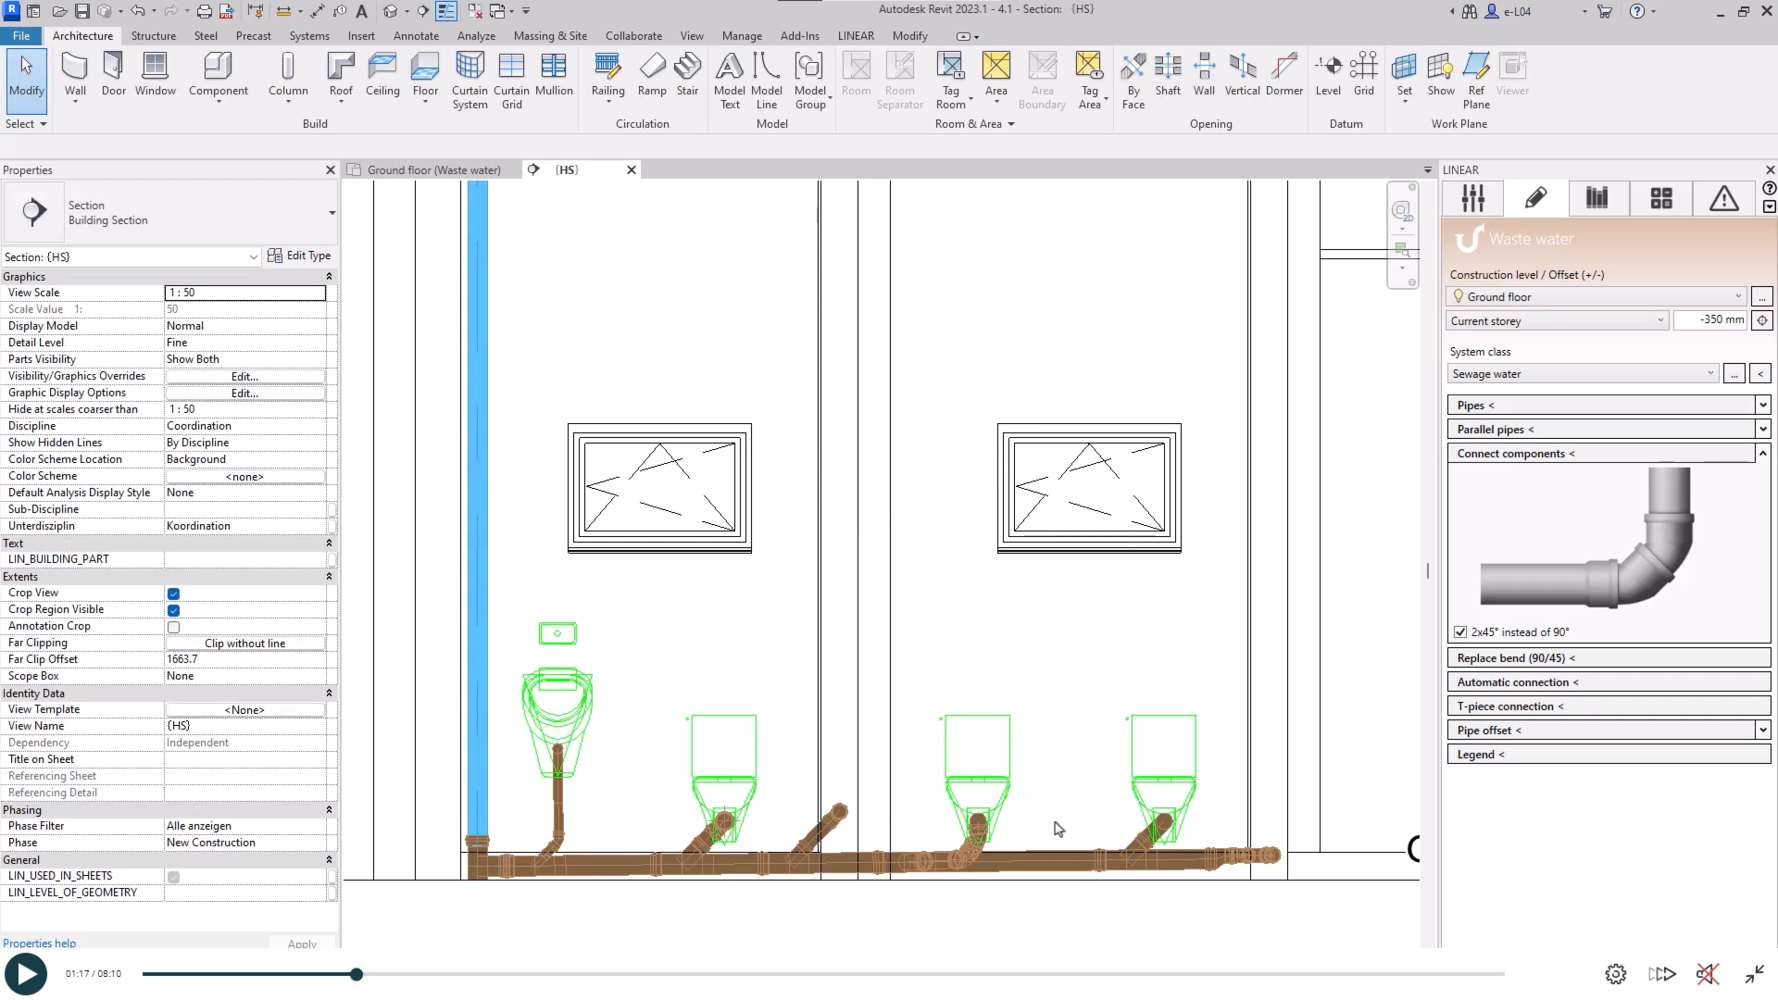Screen dimensions: 1778x1000
Task: Open the System class Sewage water dropdown
Action: (x=1582, y=374)
